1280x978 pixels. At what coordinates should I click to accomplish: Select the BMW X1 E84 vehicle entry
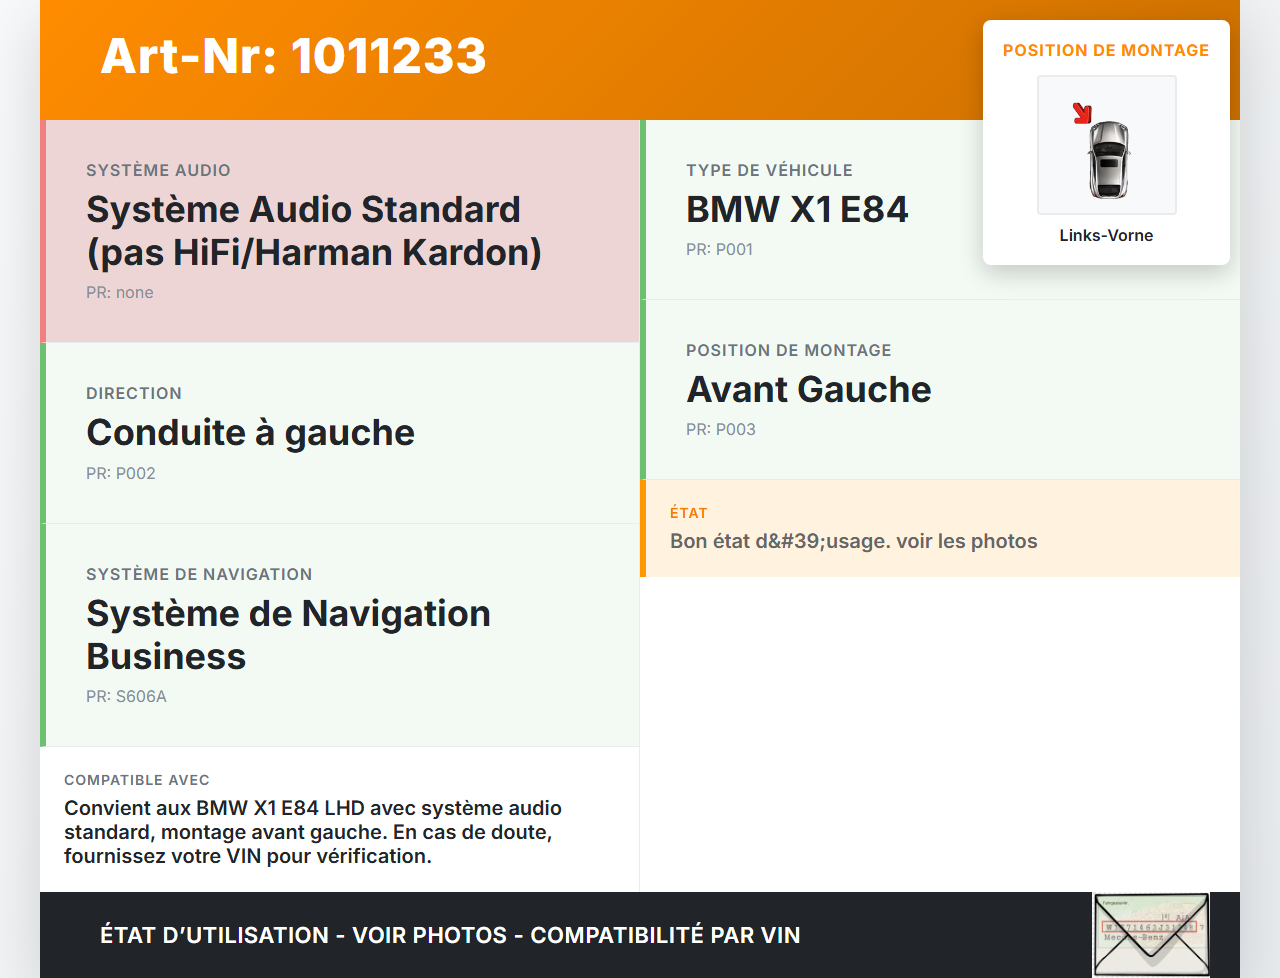tap(797, 209)
